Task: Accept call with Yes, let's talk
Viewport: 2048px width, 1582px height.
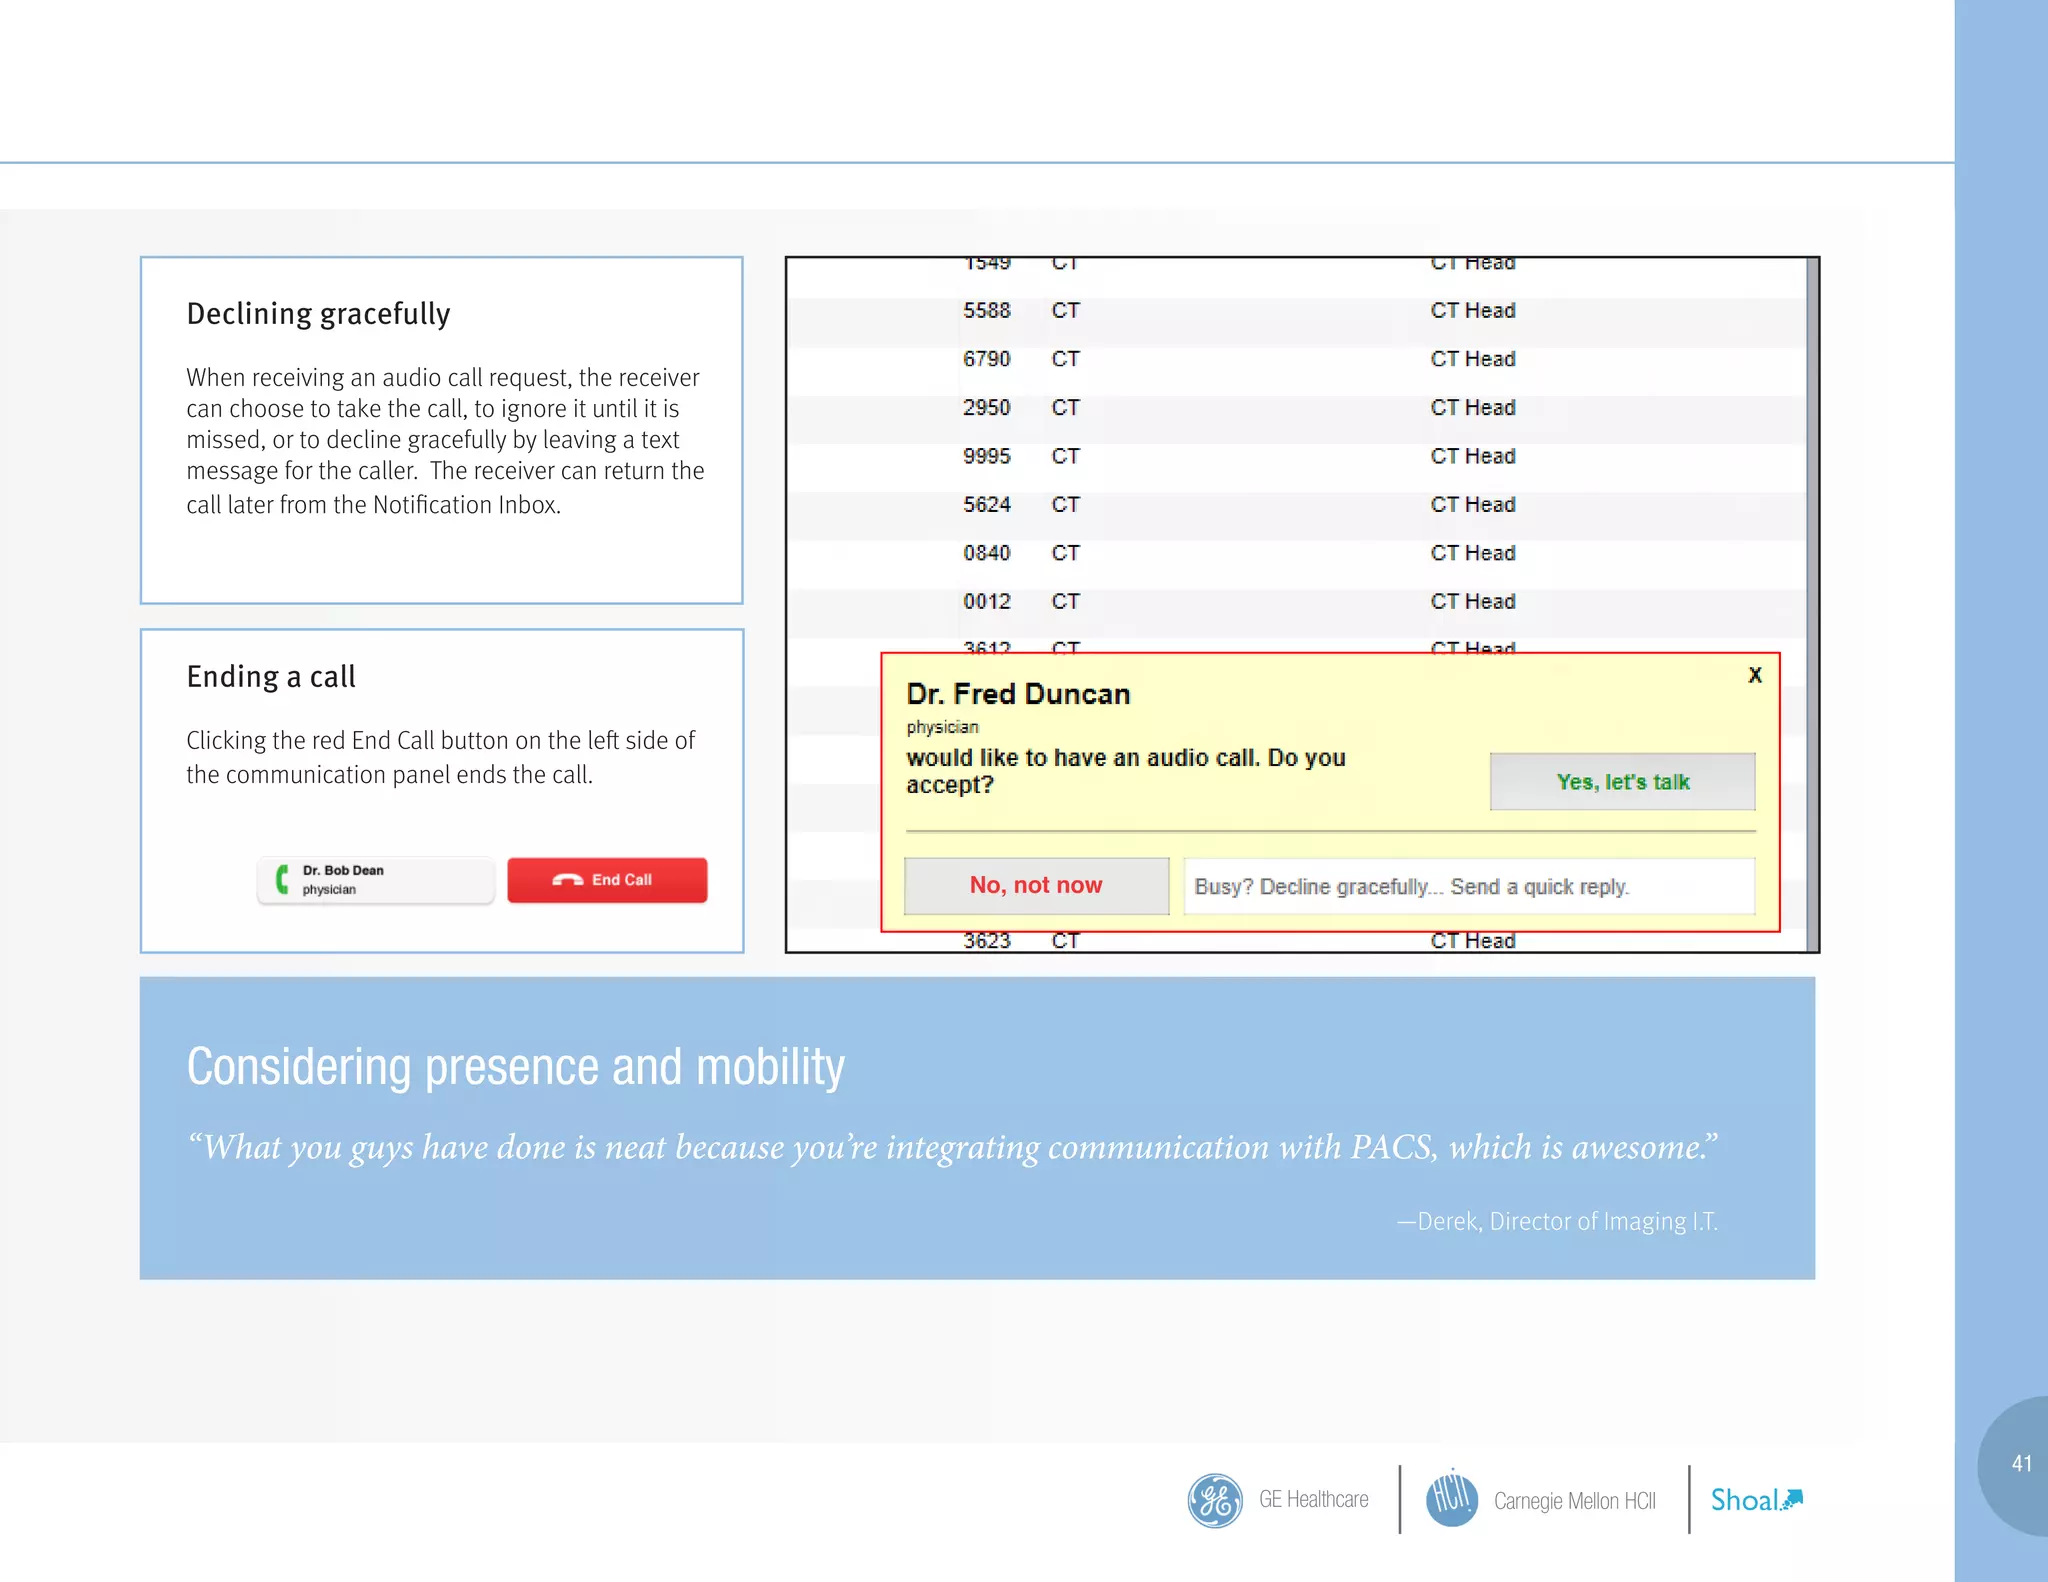Action: click(x=1622, y=782)
